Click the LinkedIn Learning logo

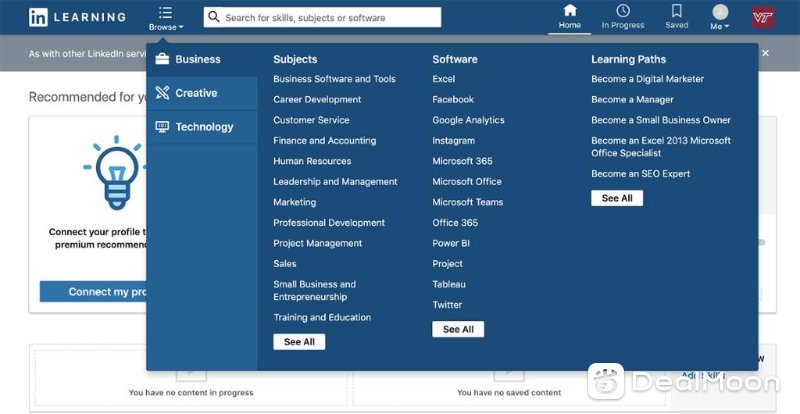click(77, 17)
